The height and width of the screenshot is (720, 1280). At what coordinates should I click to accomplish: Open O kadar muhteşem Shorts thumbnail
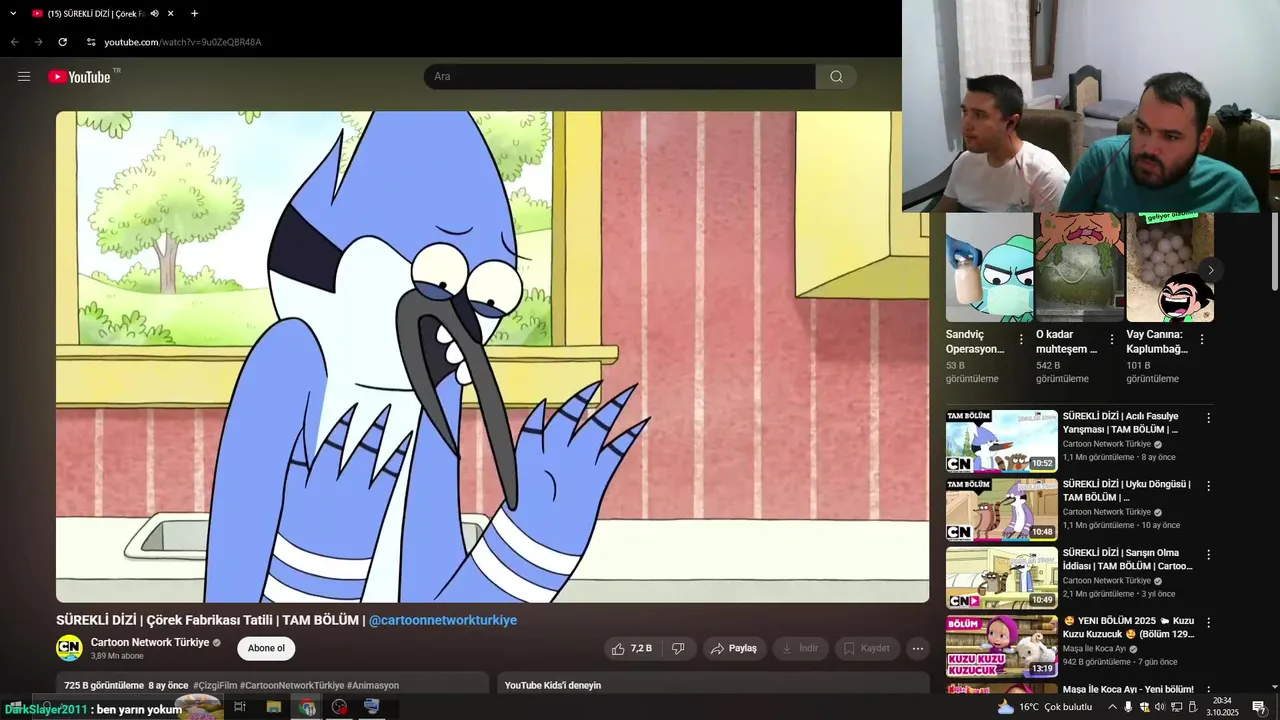pyautogui.click(x=1080, y=267)
